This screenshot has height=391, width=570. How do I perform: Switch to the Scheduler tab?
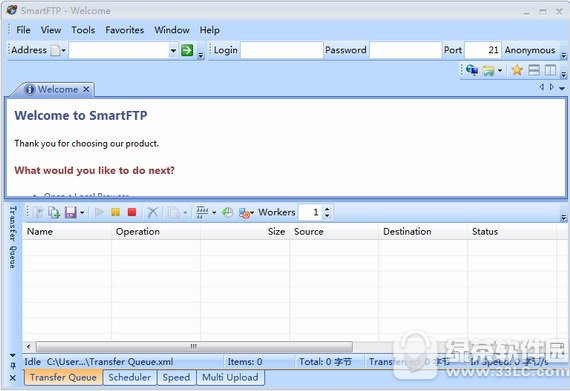[130, 378]
